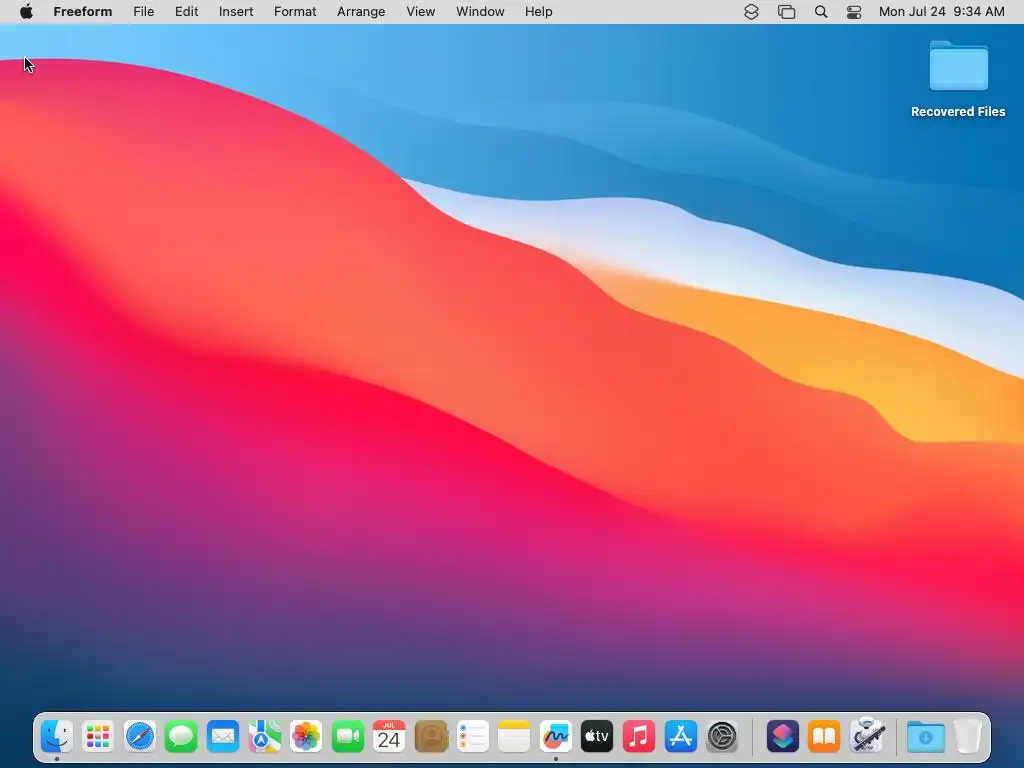Image resolution: width=1024 pixels, height=768 pixels.
Task: Open the File menu
Action: pos(144,12)
